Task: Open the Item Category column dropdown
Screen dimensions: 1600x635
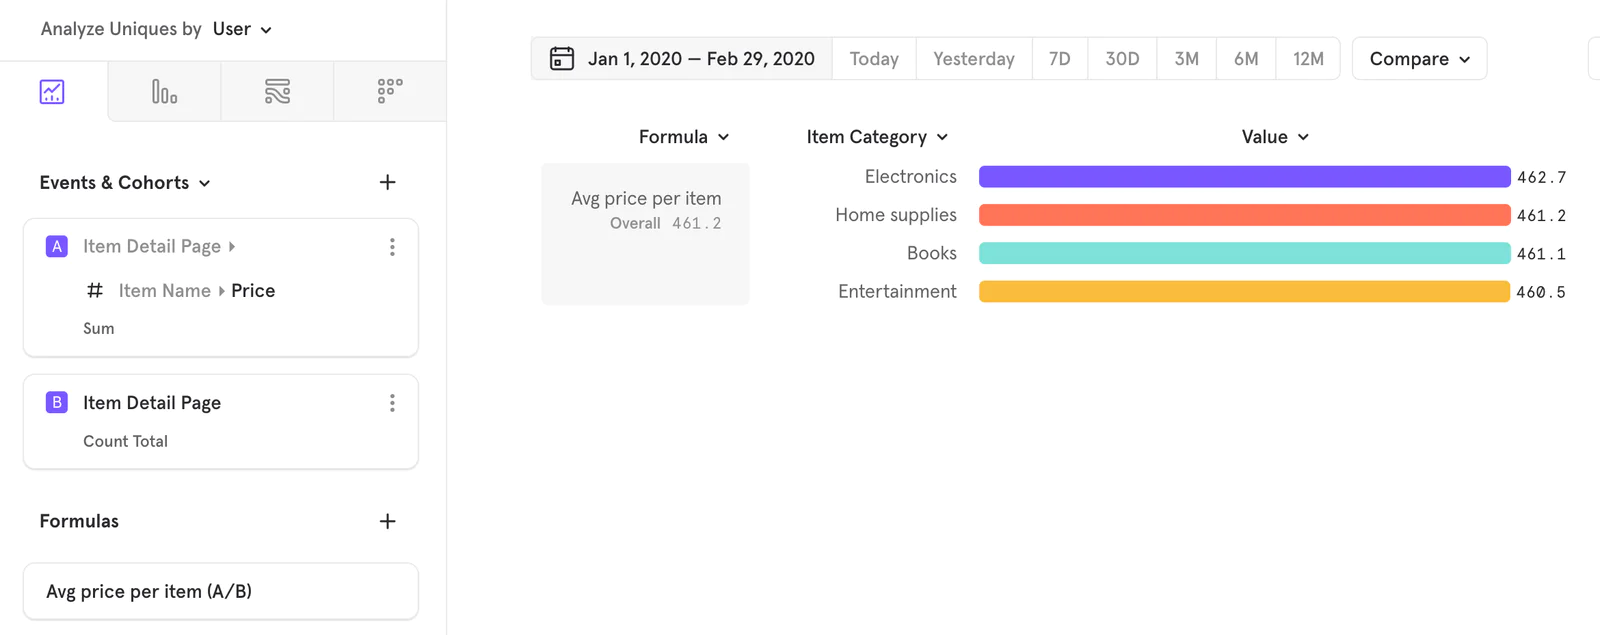Action: 877,136
